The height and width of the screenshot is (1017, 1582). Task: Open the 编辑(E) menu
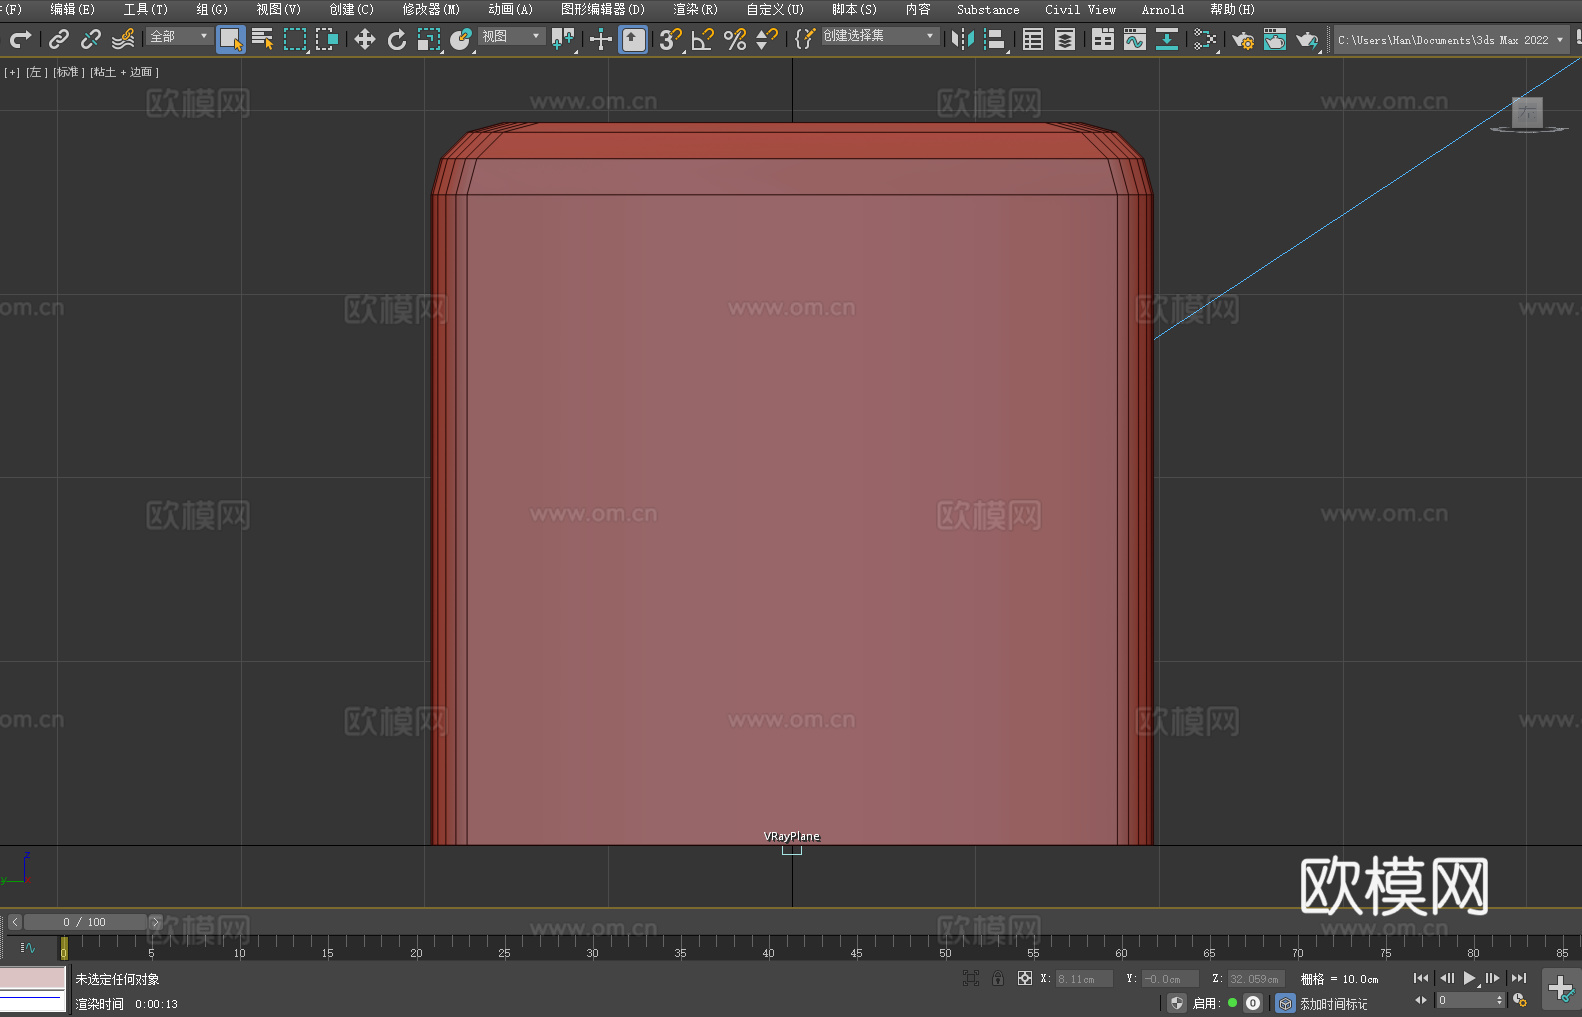click(x=72, y=9)
